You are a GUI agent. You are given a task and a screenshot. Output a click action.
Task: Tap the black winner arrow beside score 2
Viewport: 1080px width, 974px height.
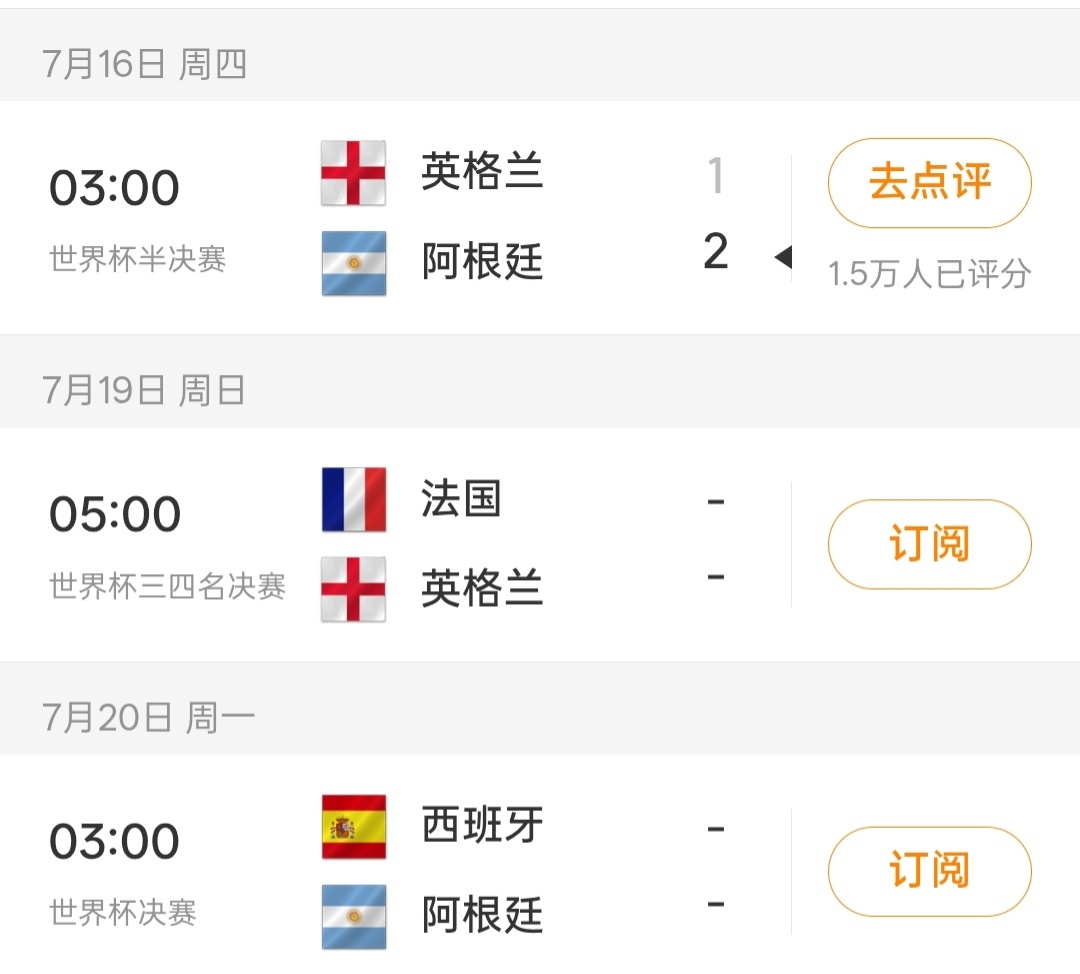(x=782, y=257)
